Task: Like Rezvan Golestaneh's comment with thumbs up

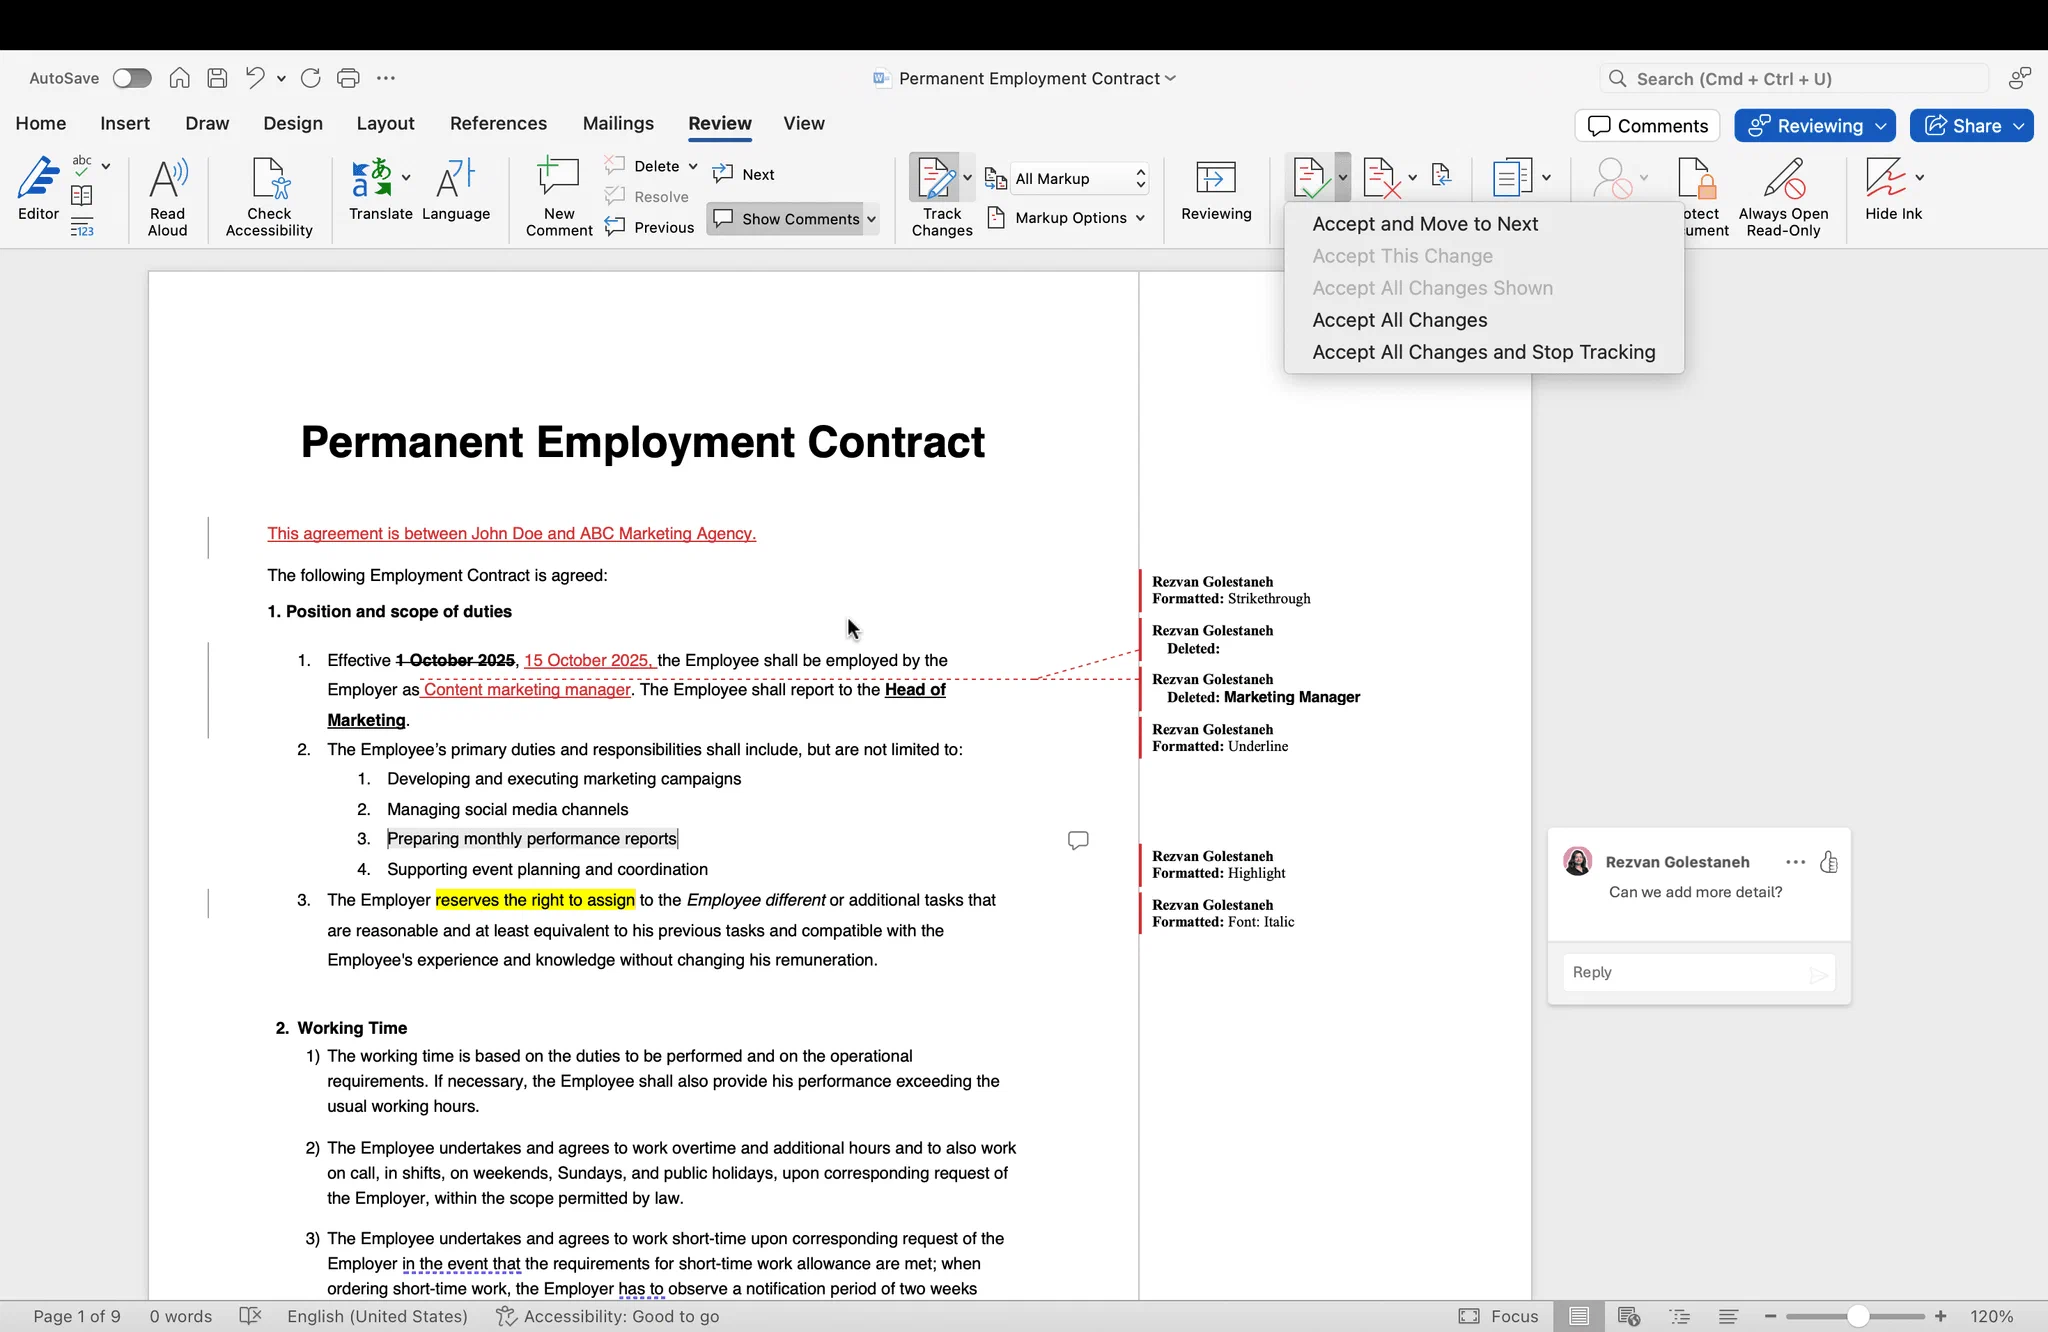Action: (1829, 862)
